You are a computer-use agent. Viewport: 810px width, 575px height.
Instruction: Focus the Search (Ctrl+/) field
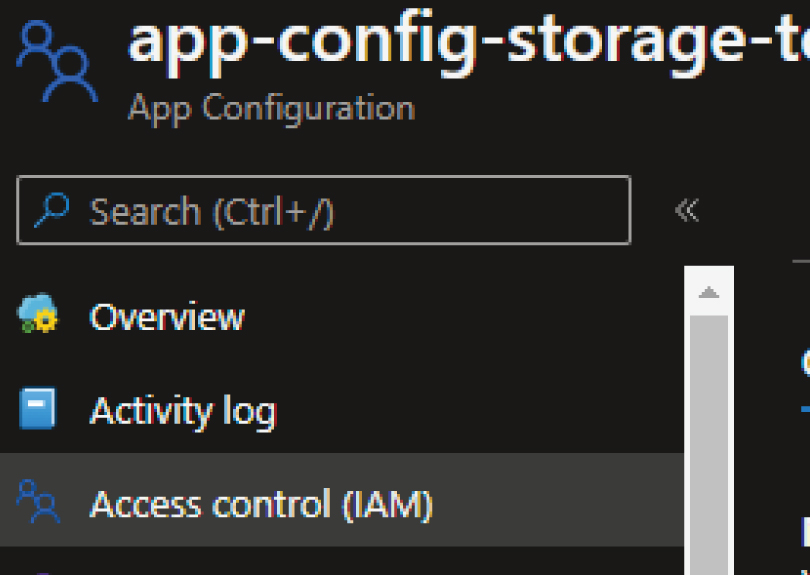[x=400, y=210]
